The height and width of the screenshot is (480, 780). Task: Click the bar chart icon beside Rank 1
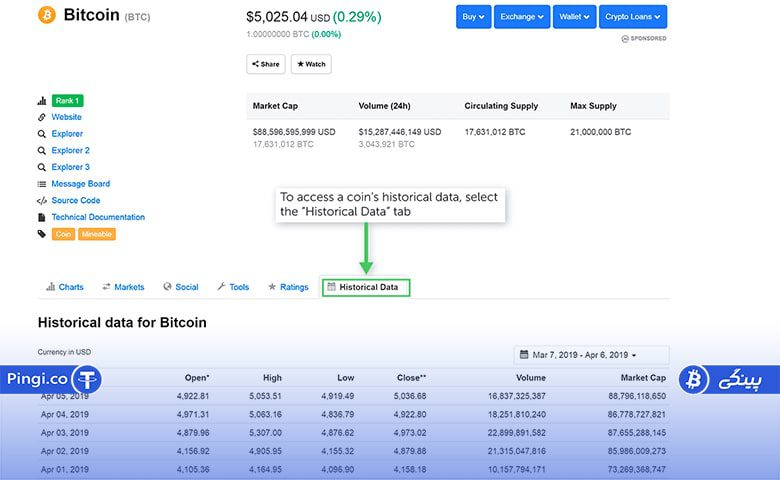42,101
